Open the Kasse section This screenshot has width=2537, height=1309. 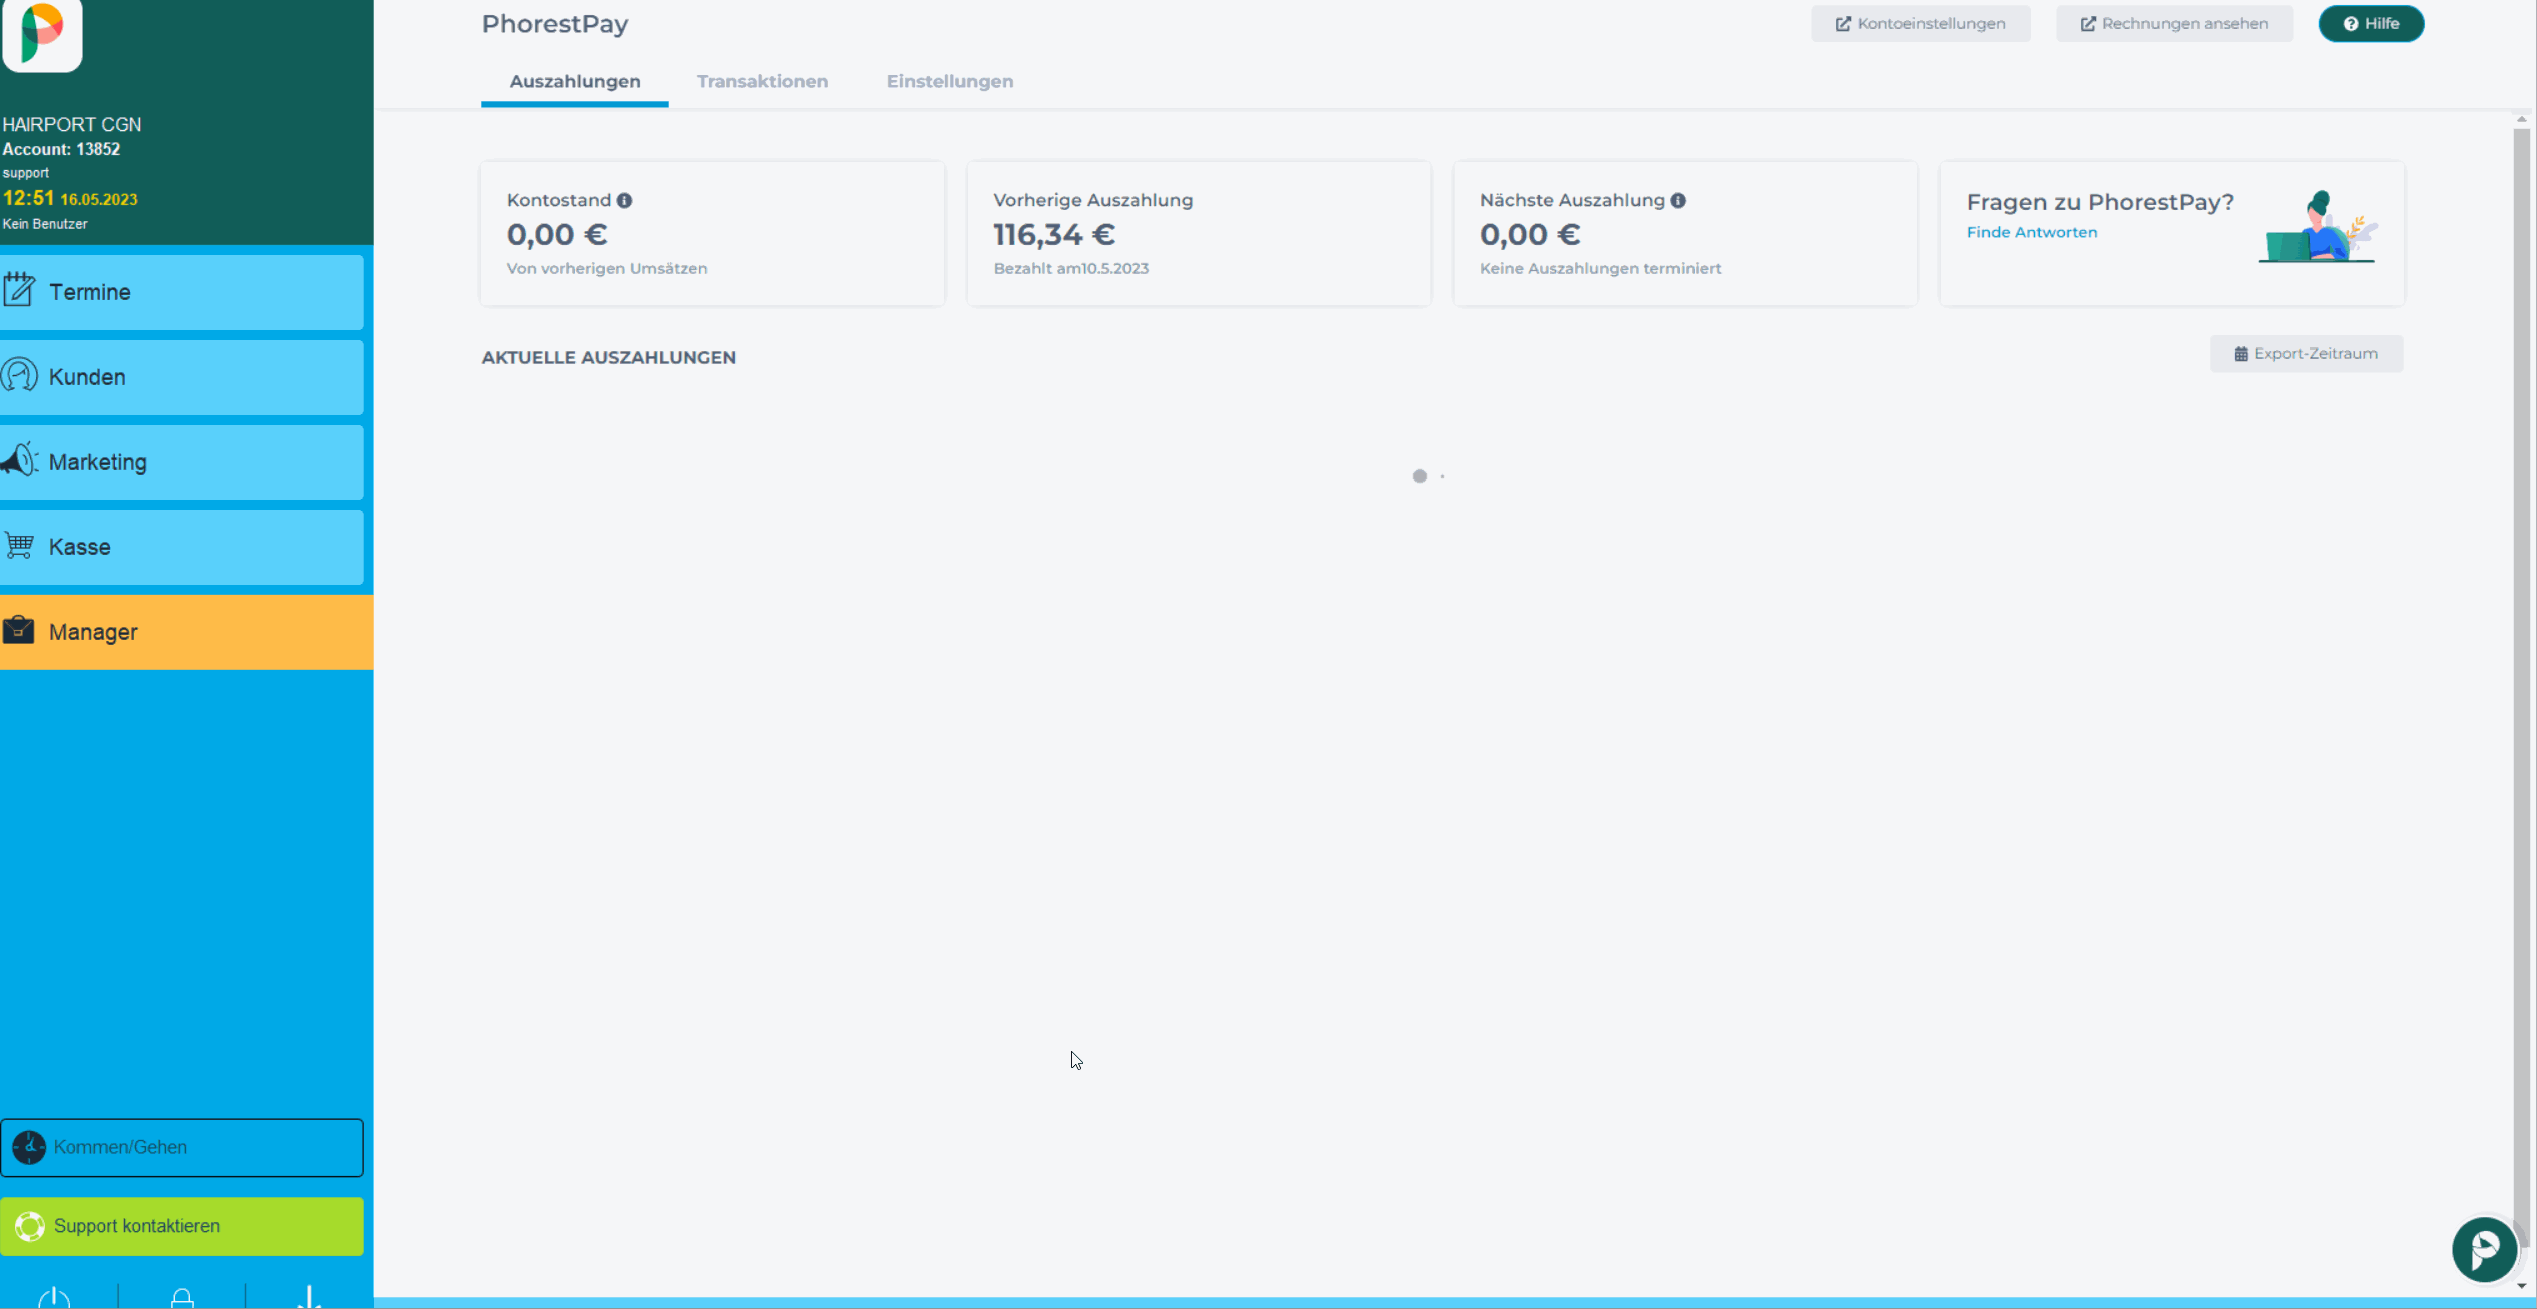182,547
